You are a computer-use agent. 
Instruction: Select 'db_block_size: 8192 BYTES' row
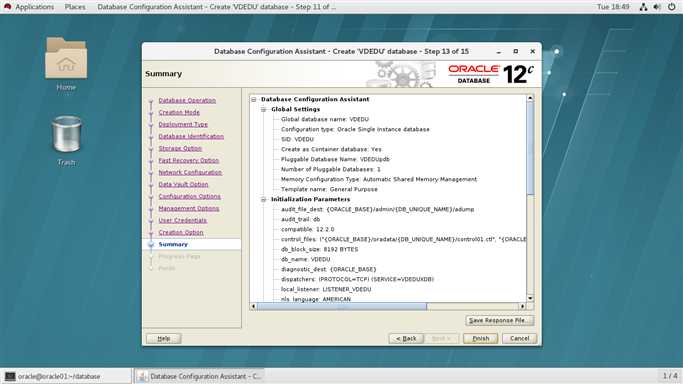319,249
